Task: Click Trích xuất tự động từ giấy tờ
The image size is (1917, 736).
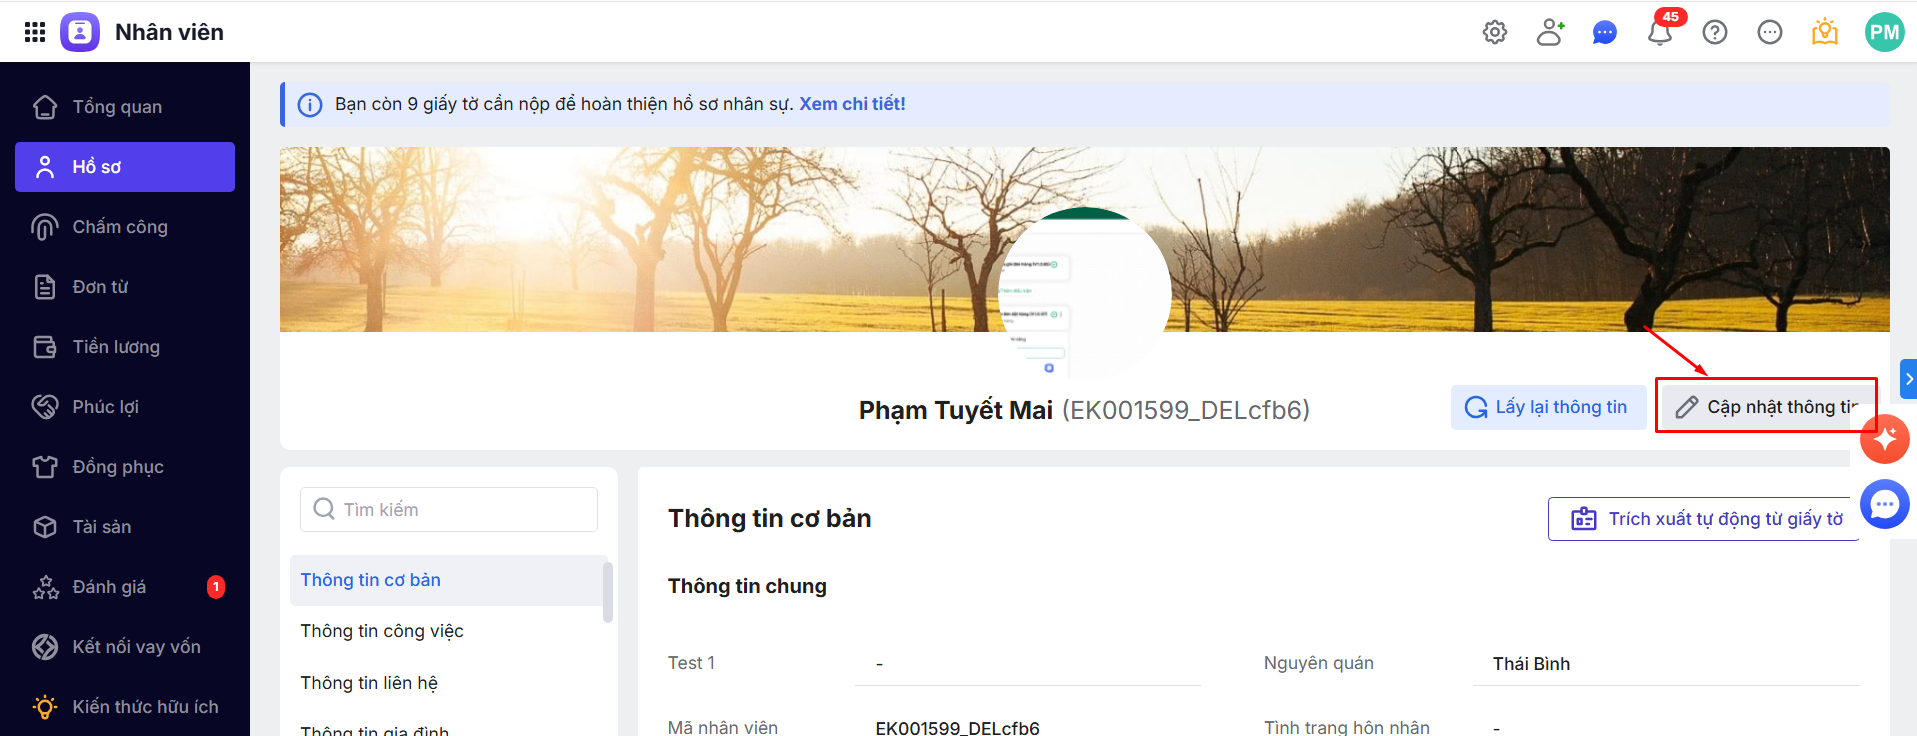Action: [1705, 519]
